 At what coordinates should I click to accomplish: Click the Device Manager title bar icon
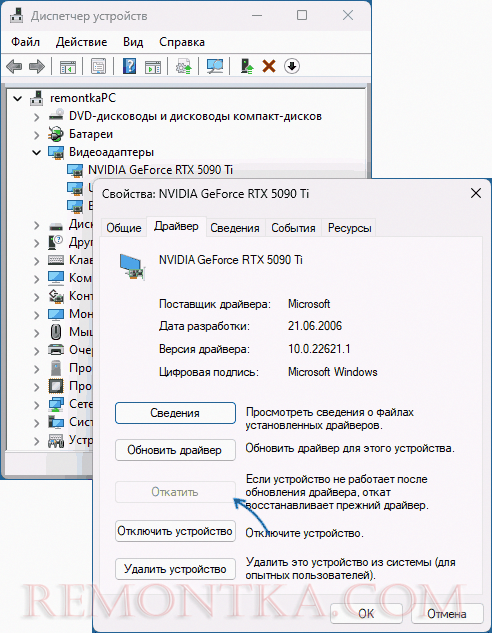tap(16, 15)
